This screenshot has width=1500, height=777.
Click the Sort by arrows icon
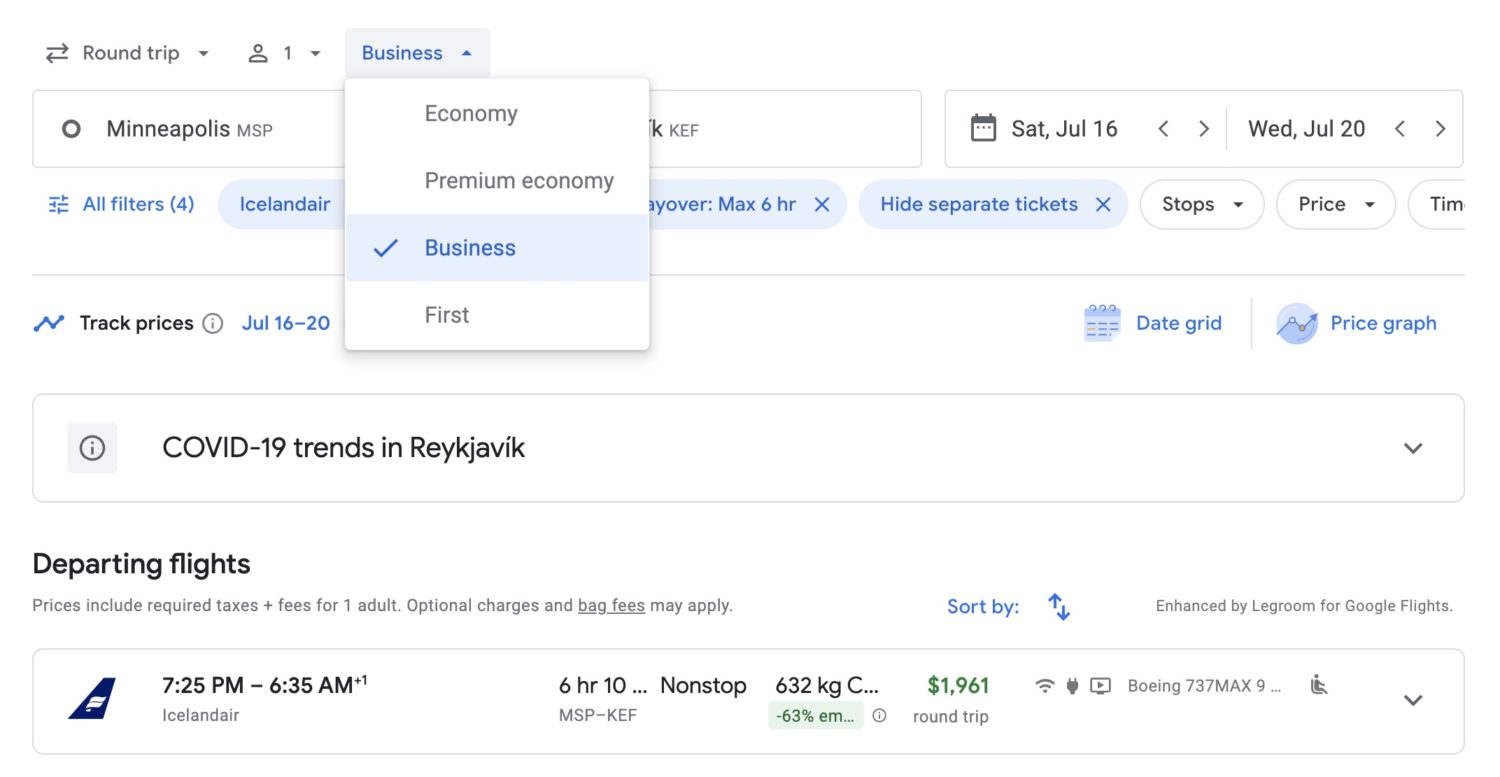pos(1059,606)
